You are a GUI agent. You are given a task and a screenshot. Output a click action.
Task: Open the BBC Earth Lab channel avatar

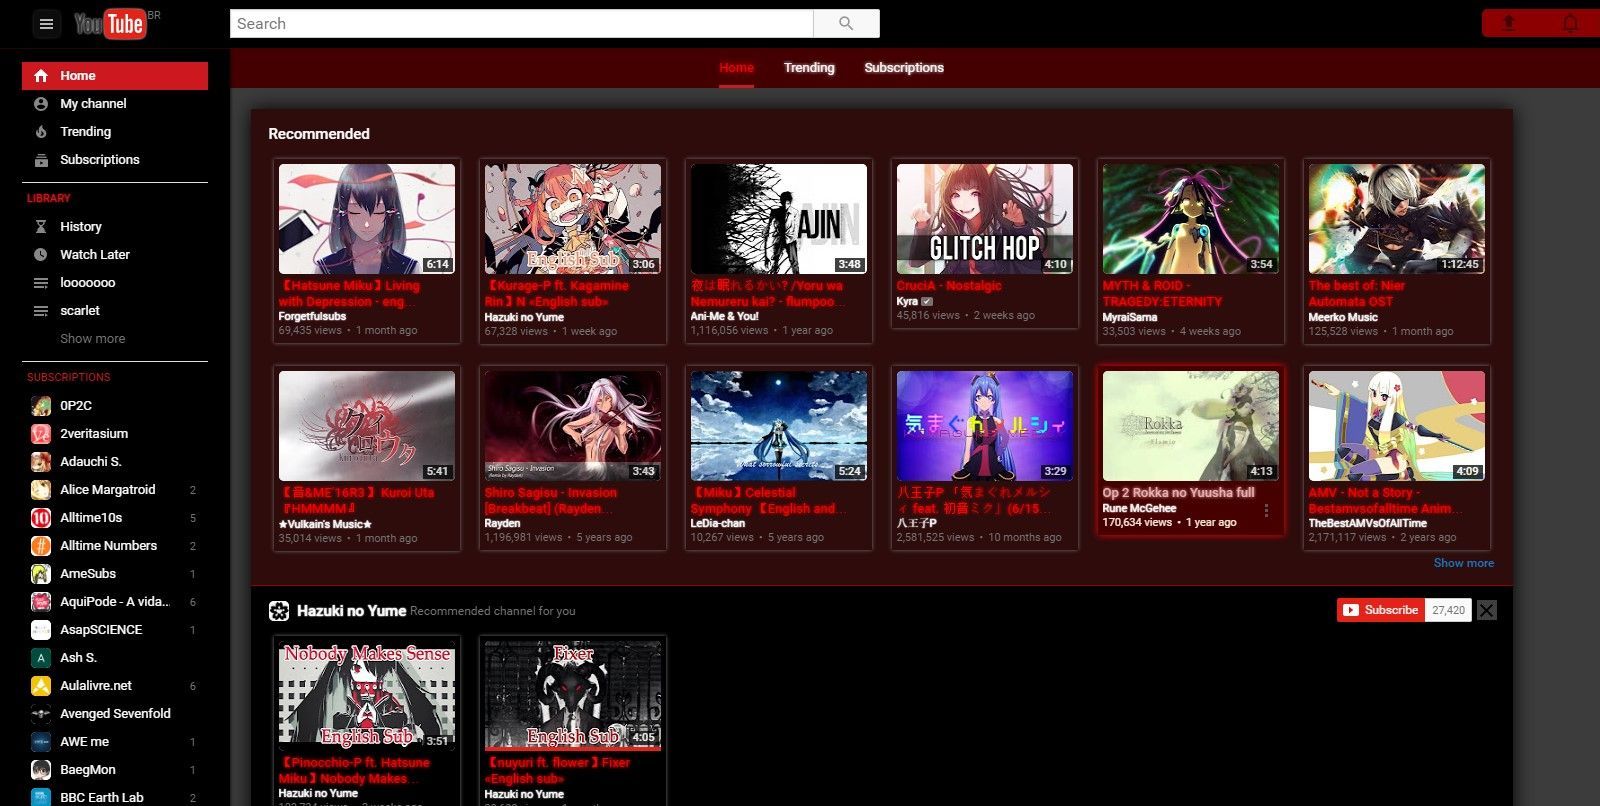pyautogui.click(x=41, y=797)
